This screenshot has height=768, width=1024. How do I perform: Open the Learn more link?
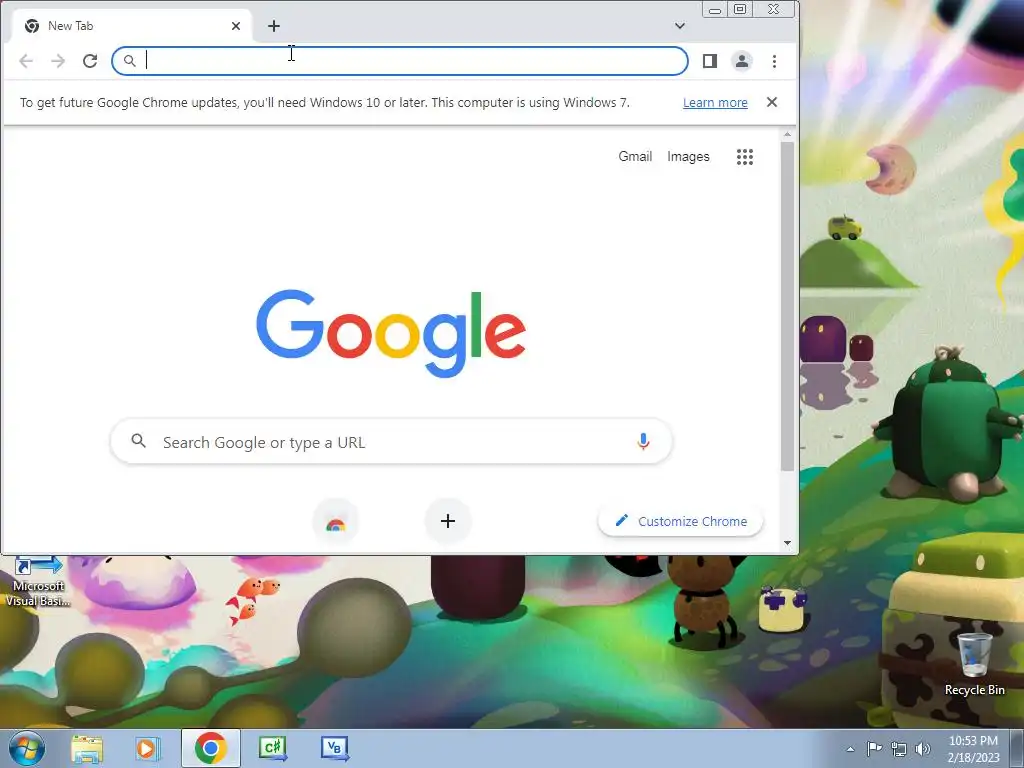715,103
